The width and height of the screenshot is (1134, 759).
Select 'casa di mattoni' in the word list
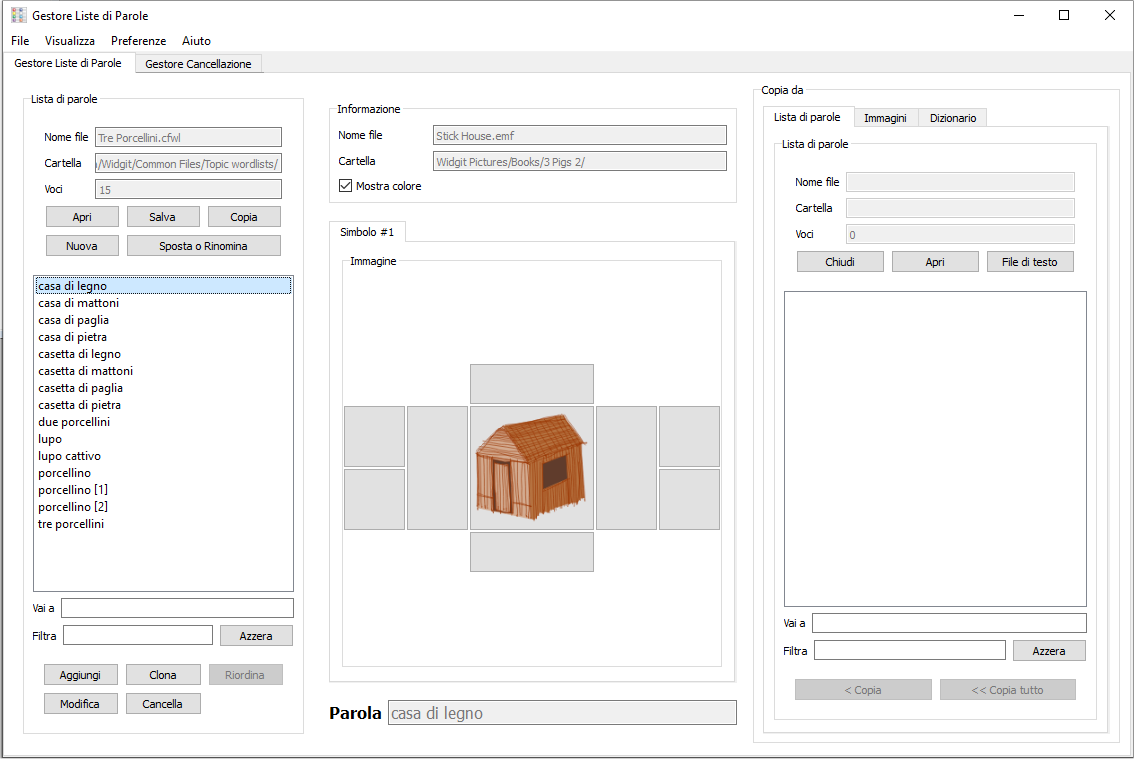point(163,303)
